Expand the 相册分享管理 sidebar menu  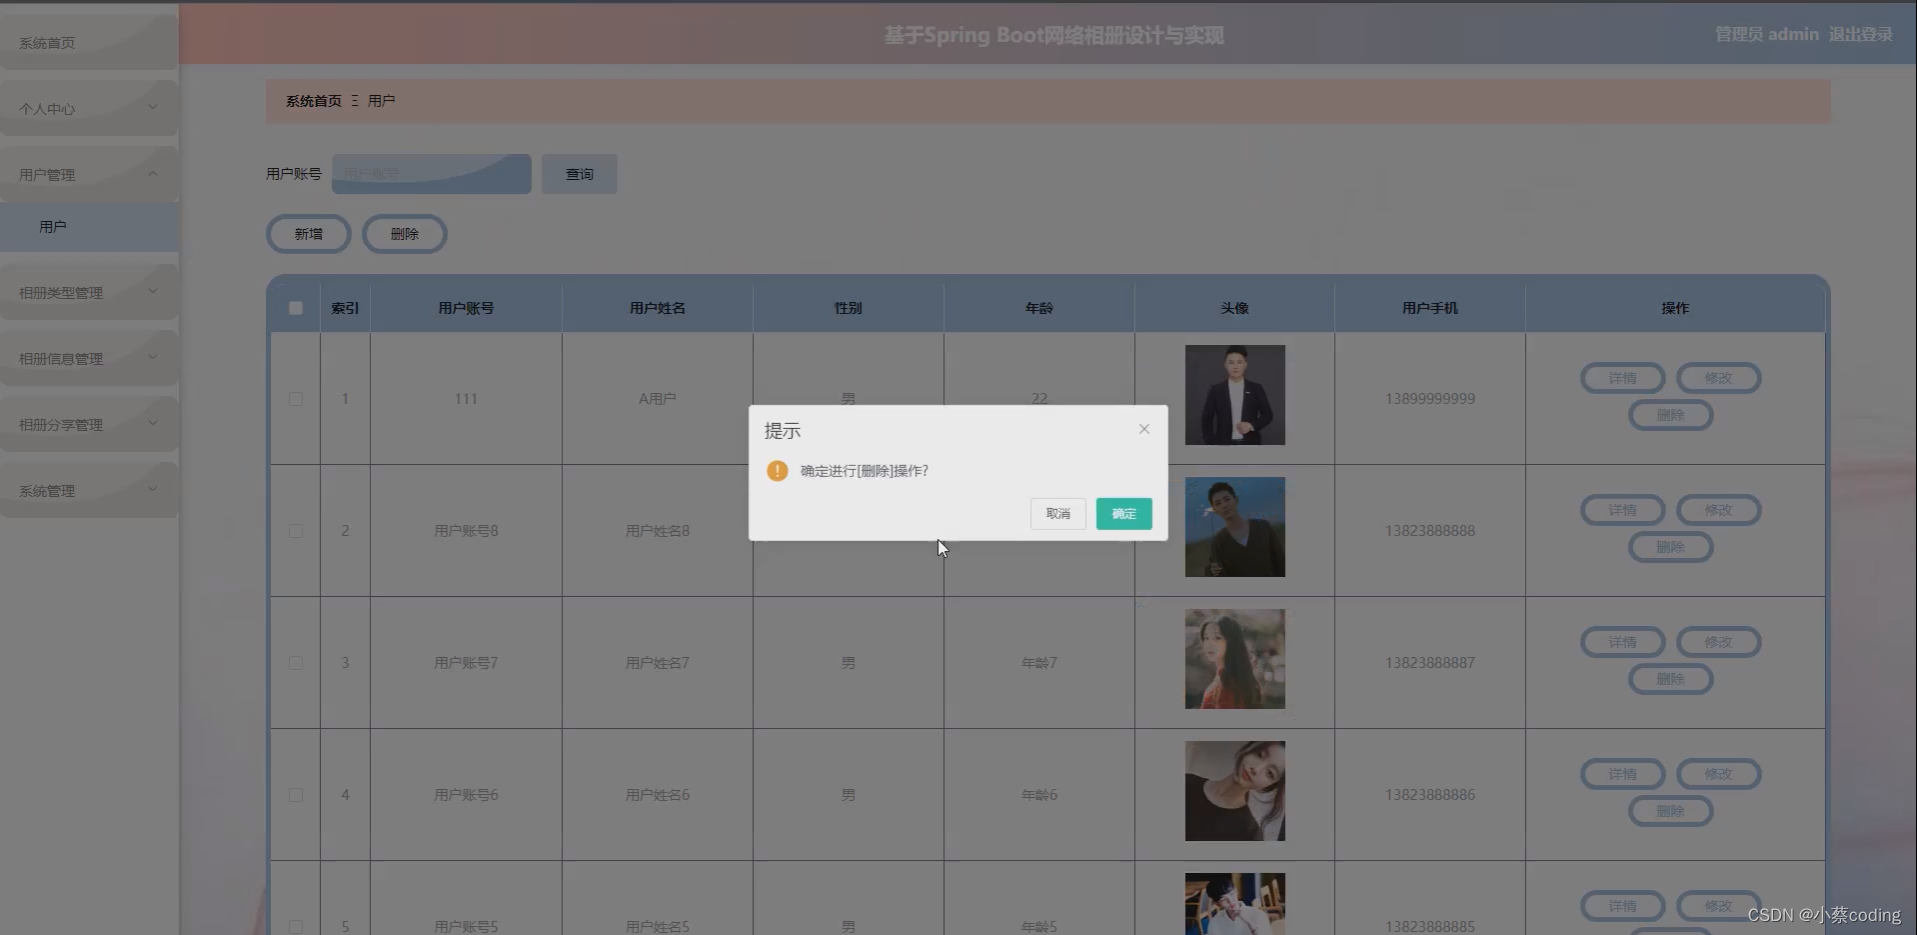click(89, 424)
